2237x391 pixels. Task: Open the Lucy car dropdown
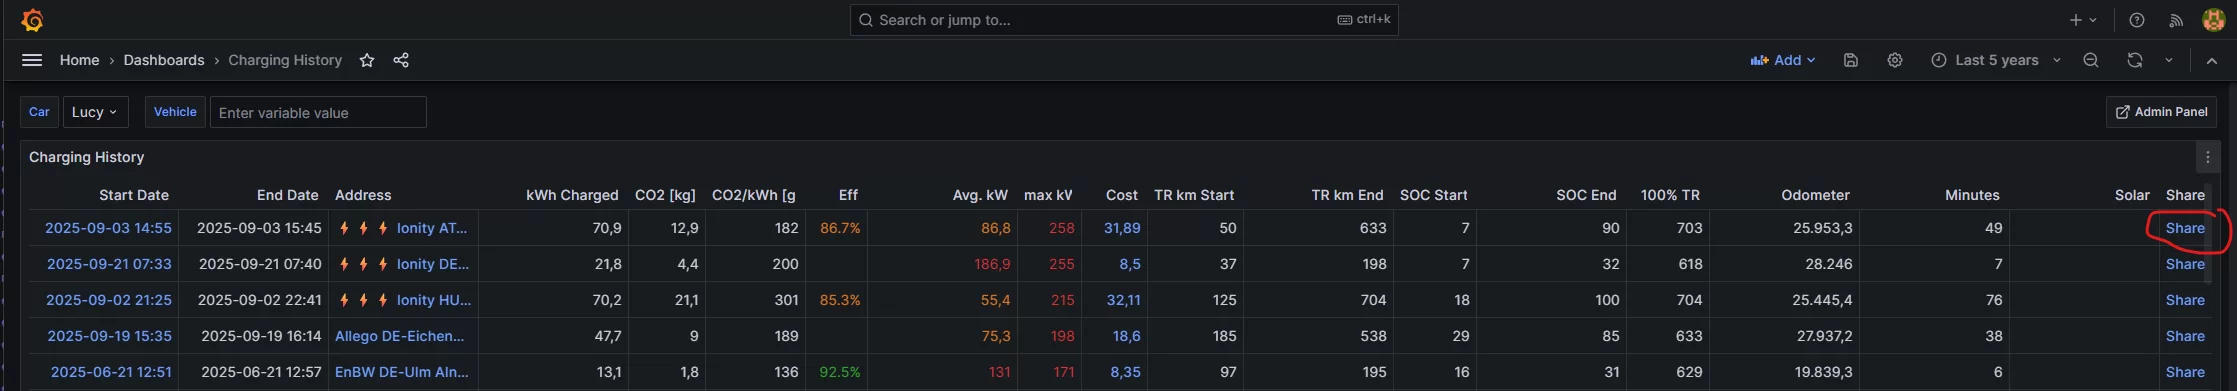95,112
